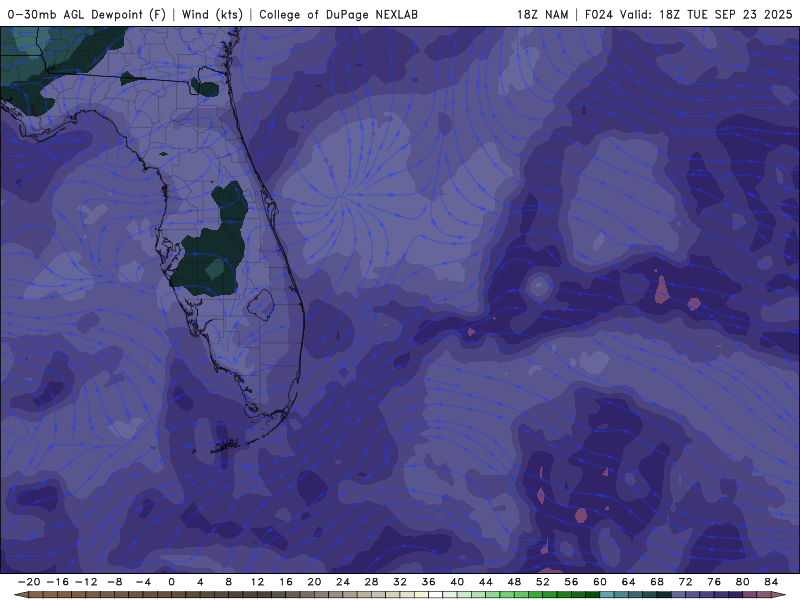The width and height of the screenshot is (800, 600).
Task: Click the white swatch below the 36 label
Action: [x=436, y=595]
